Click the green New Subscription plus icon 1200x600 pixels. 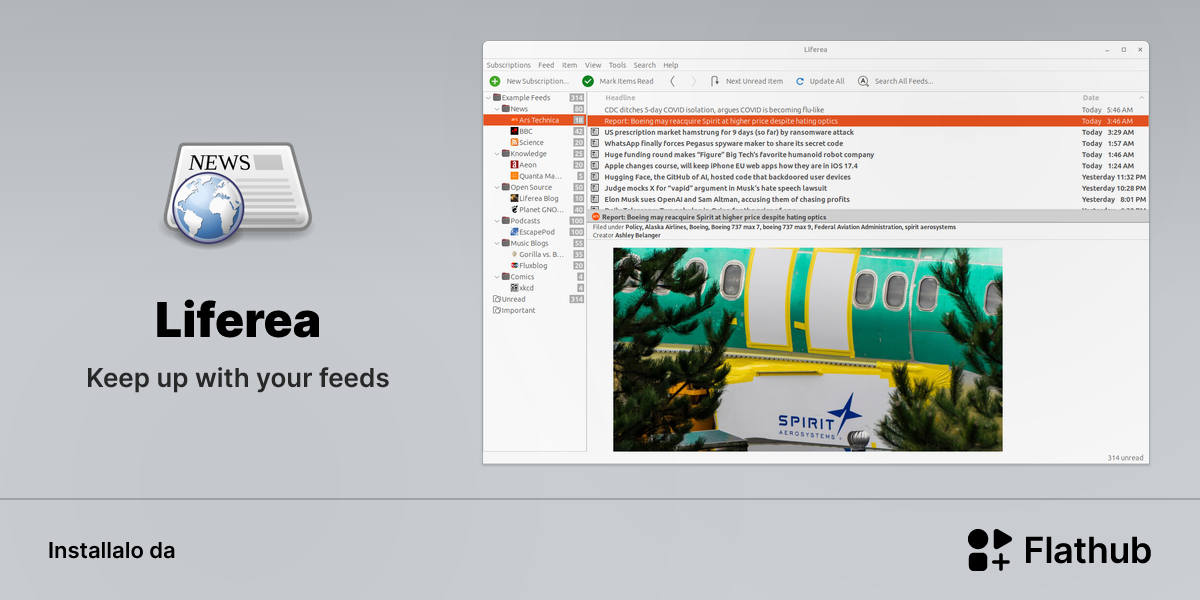pyautogui.click(x=494, y=81)
